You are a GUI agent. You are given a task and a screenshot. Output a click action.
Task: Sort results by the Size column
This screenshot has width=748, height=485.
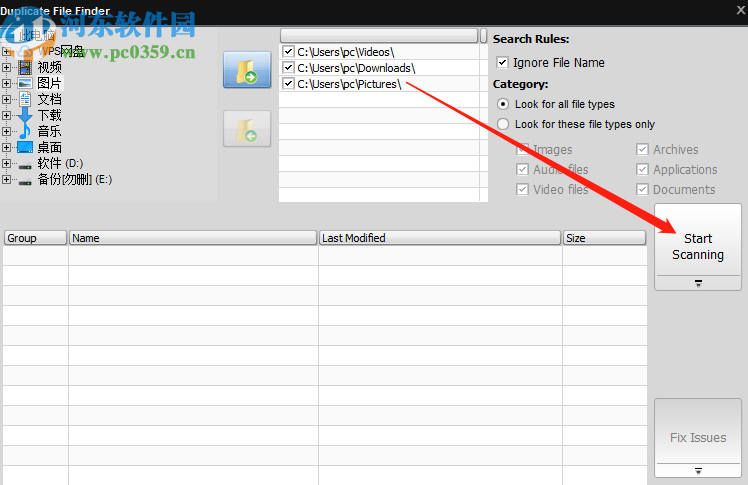[604, 238]
